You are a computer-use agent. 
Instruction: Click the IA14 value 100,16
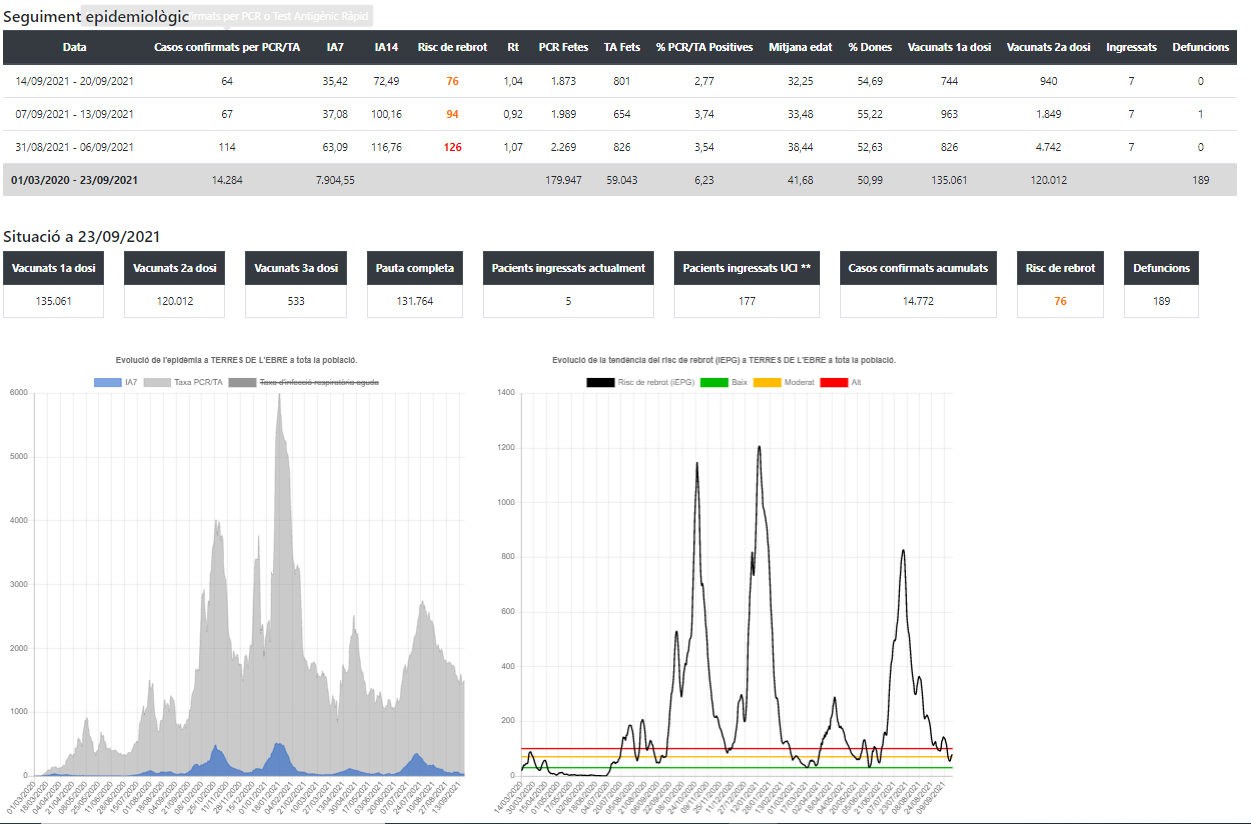387,114
